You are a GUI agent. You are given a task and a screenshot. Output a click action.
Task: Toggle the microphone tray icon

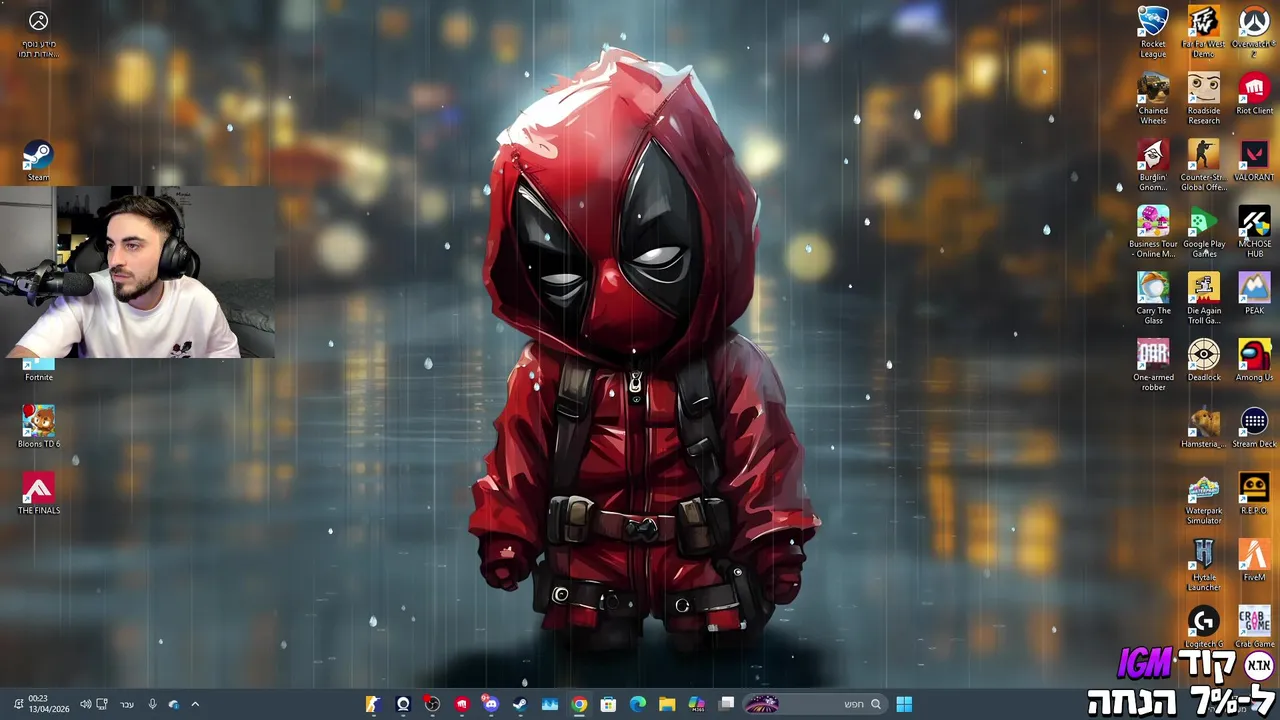(x=152, y=704)
